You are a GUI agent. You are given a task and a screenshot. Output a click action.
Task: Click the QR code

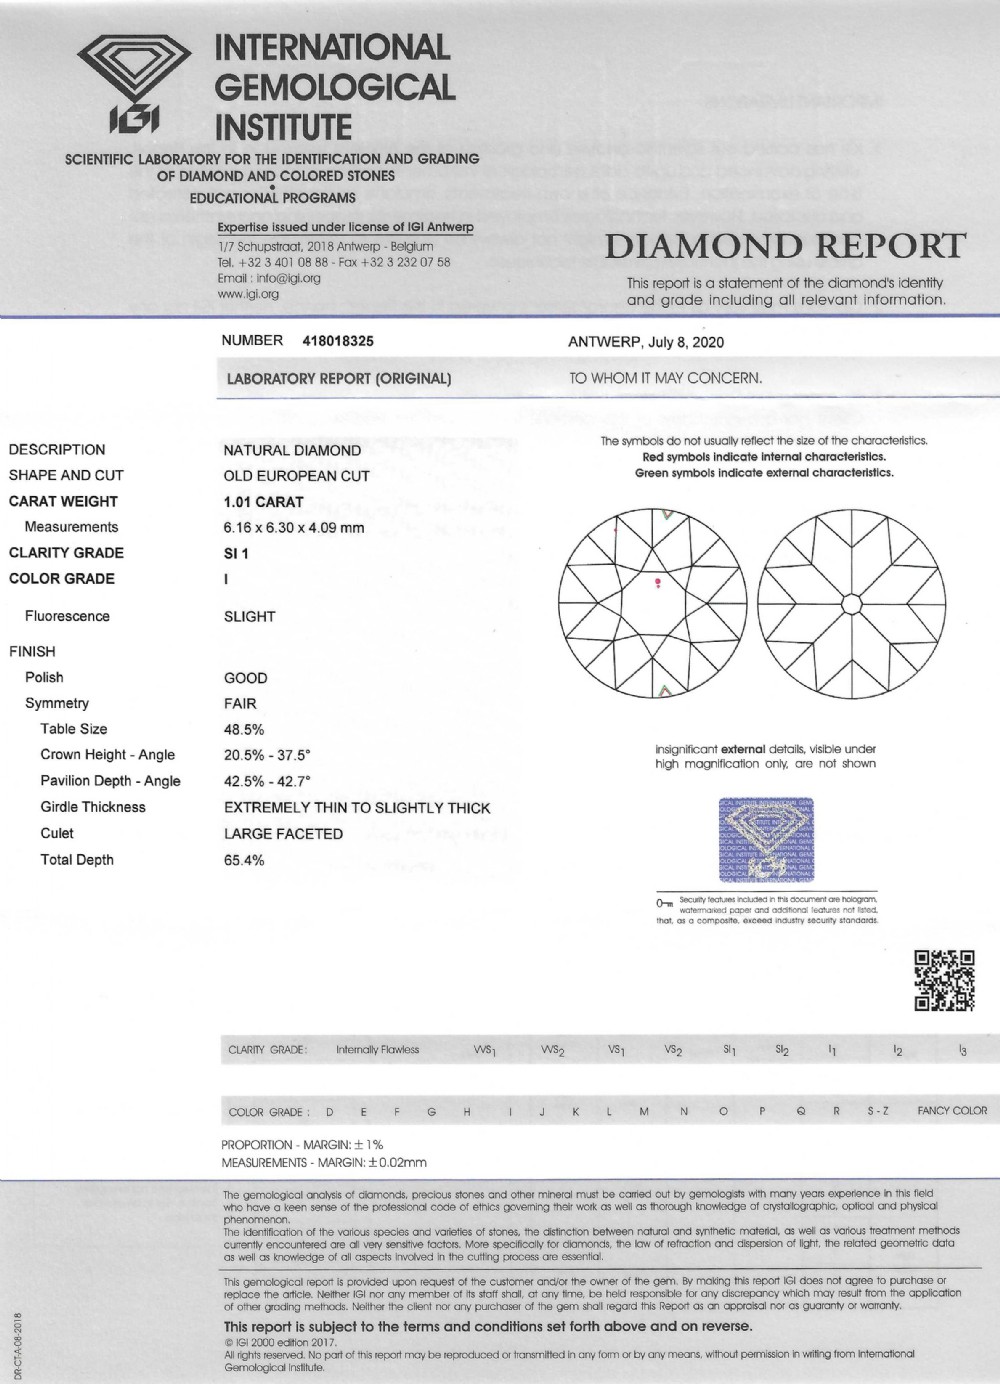[x=944, y=980]
